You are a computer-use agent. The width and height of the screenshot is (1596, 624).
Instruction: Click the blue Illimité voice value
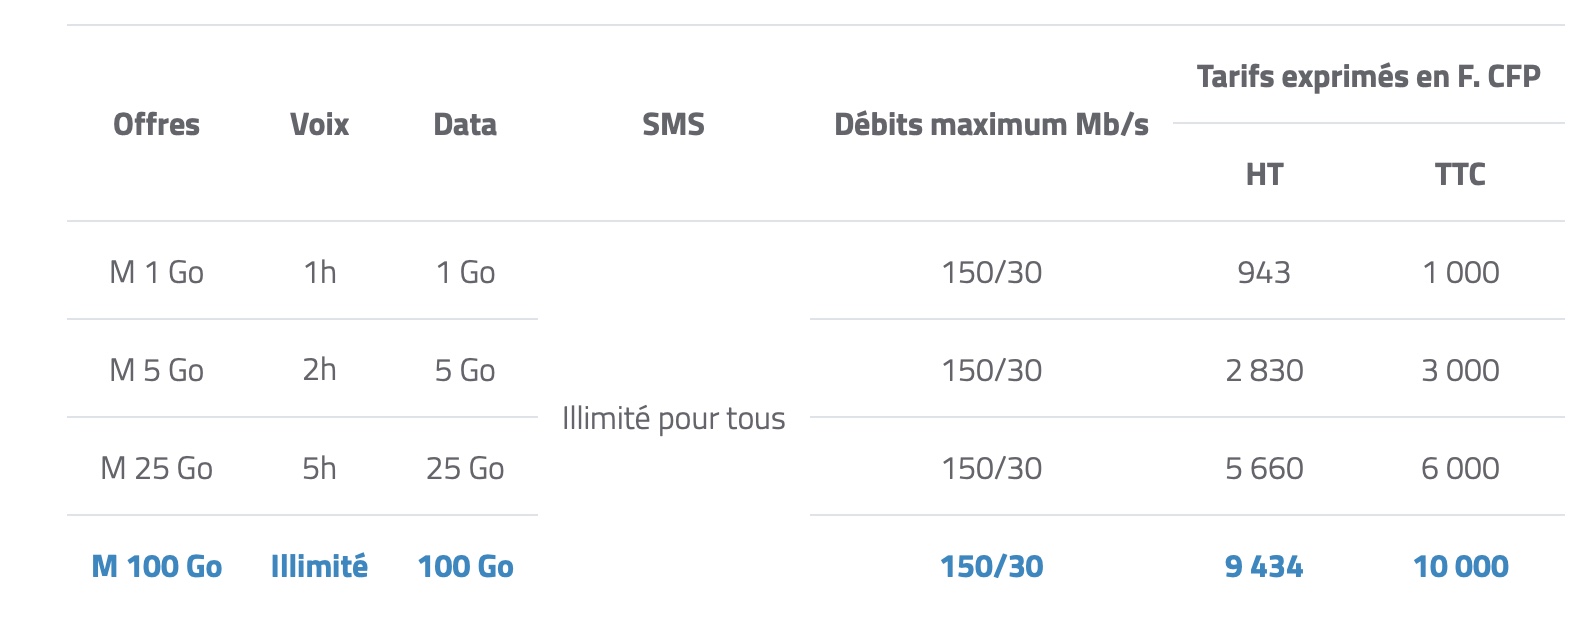coord(319,567)
